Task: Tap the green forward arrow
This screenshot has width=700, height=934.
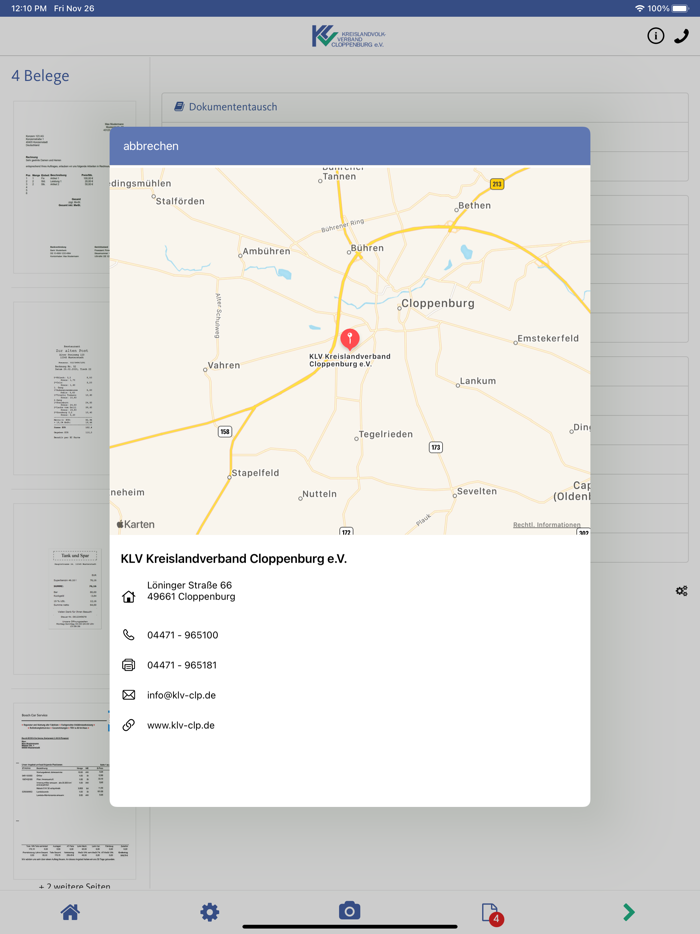Action: coord(629,912)
